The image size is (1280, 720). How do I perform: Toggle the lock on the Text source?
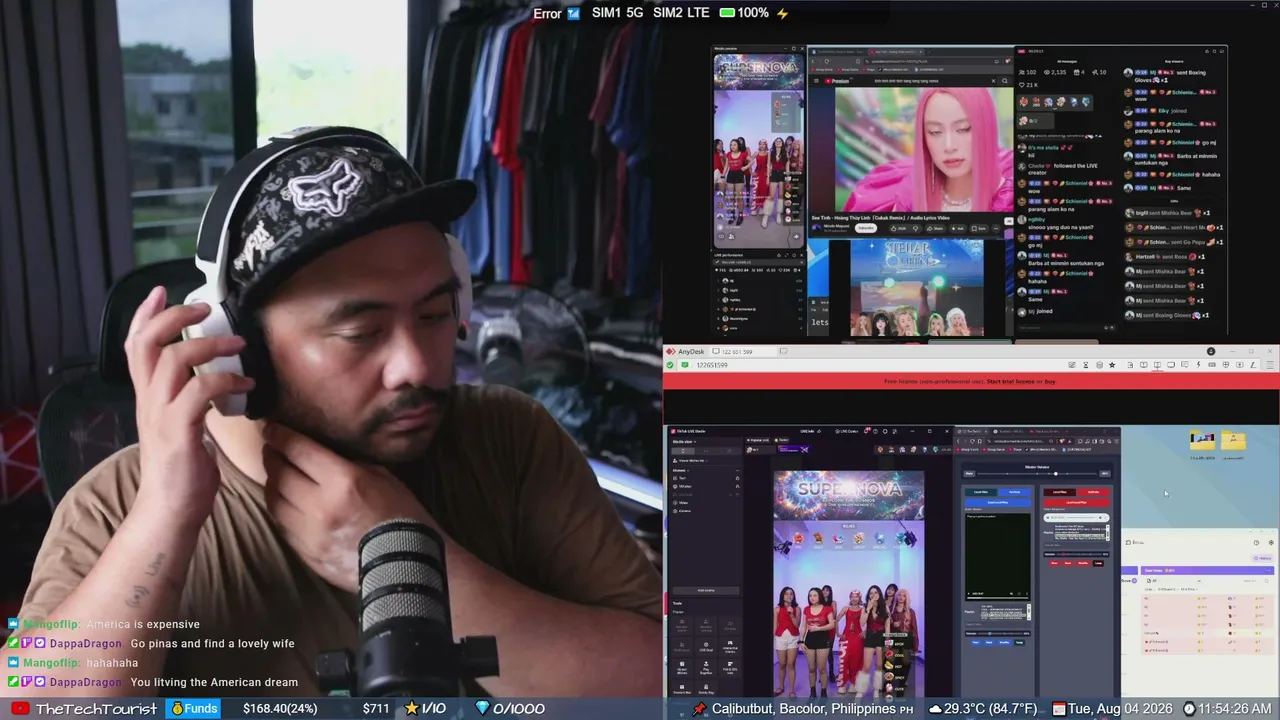738,478
